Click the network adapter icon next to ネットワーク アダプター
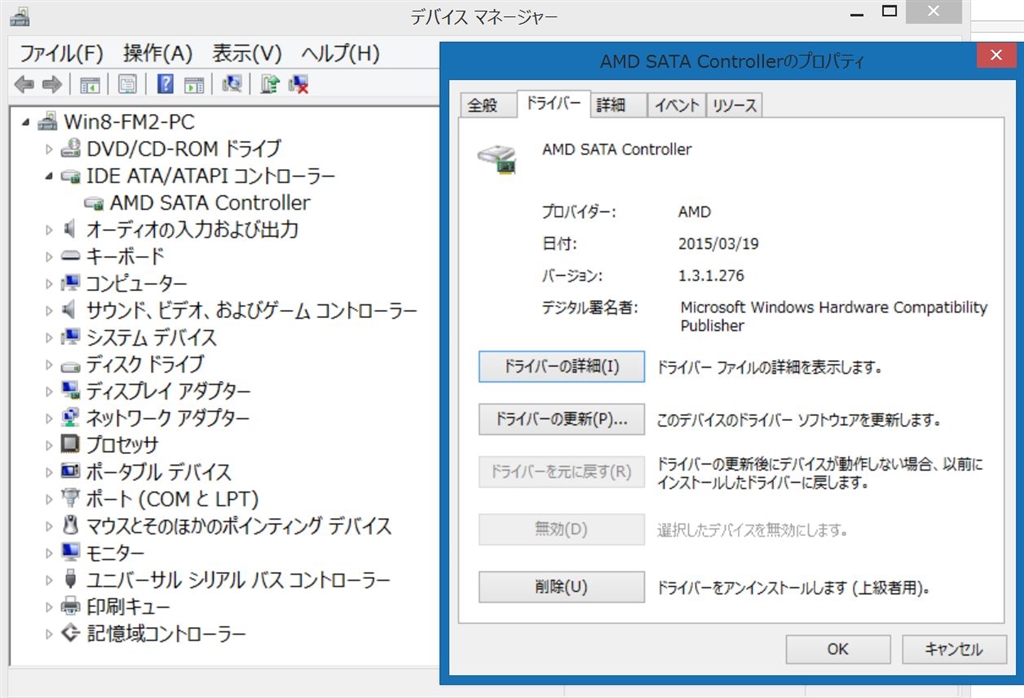This screenshot has height=698, width=1024. (x=70, y=417)
